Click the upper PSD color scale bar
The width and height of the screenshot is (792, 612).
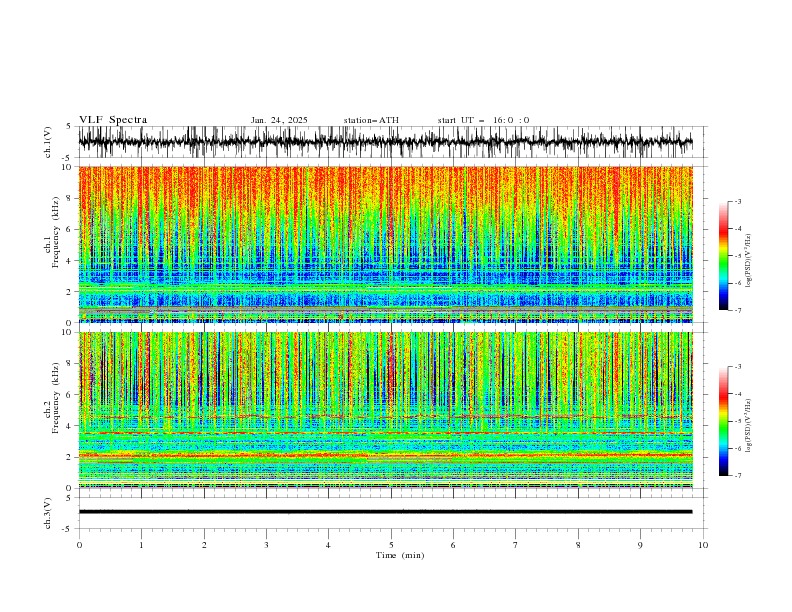click(724, 255)
